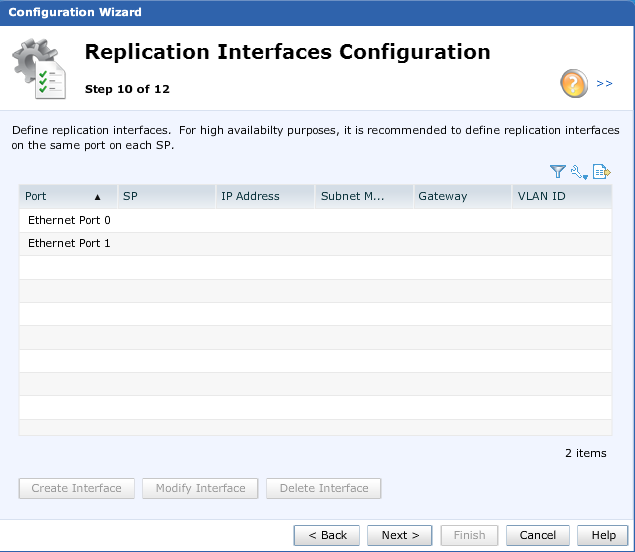This screenshot has width=635, height=552.
Task: Go to previous step with Back
Action: (327, 535)
